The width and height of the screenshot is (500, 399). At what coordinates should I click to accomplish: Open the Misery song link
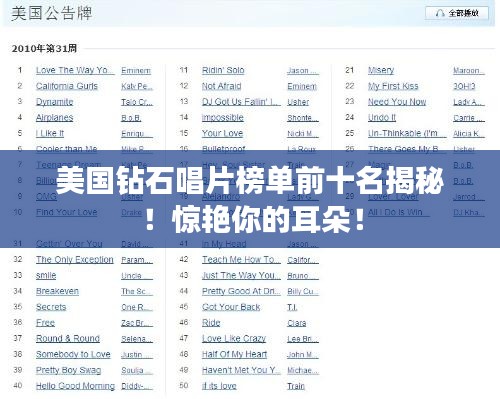coord(381,70)
